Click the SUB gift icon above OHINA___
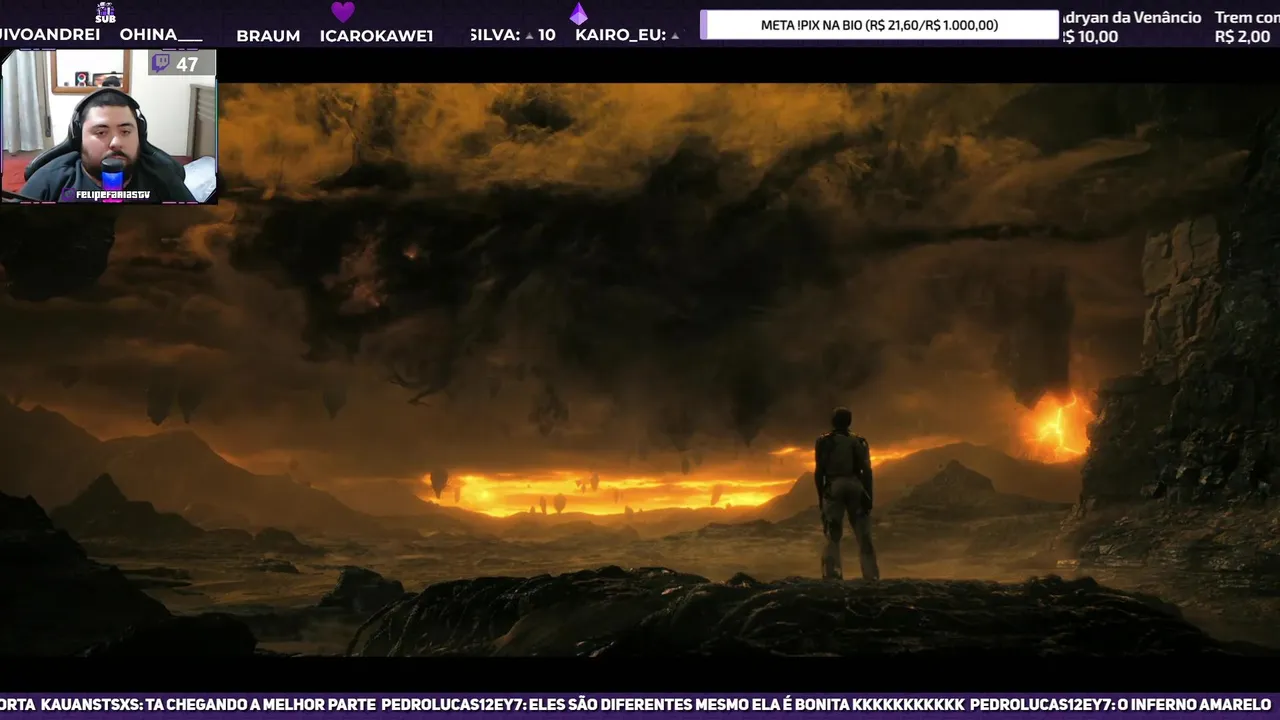This screenshot has height=720, width=1280. coord(105,11)
